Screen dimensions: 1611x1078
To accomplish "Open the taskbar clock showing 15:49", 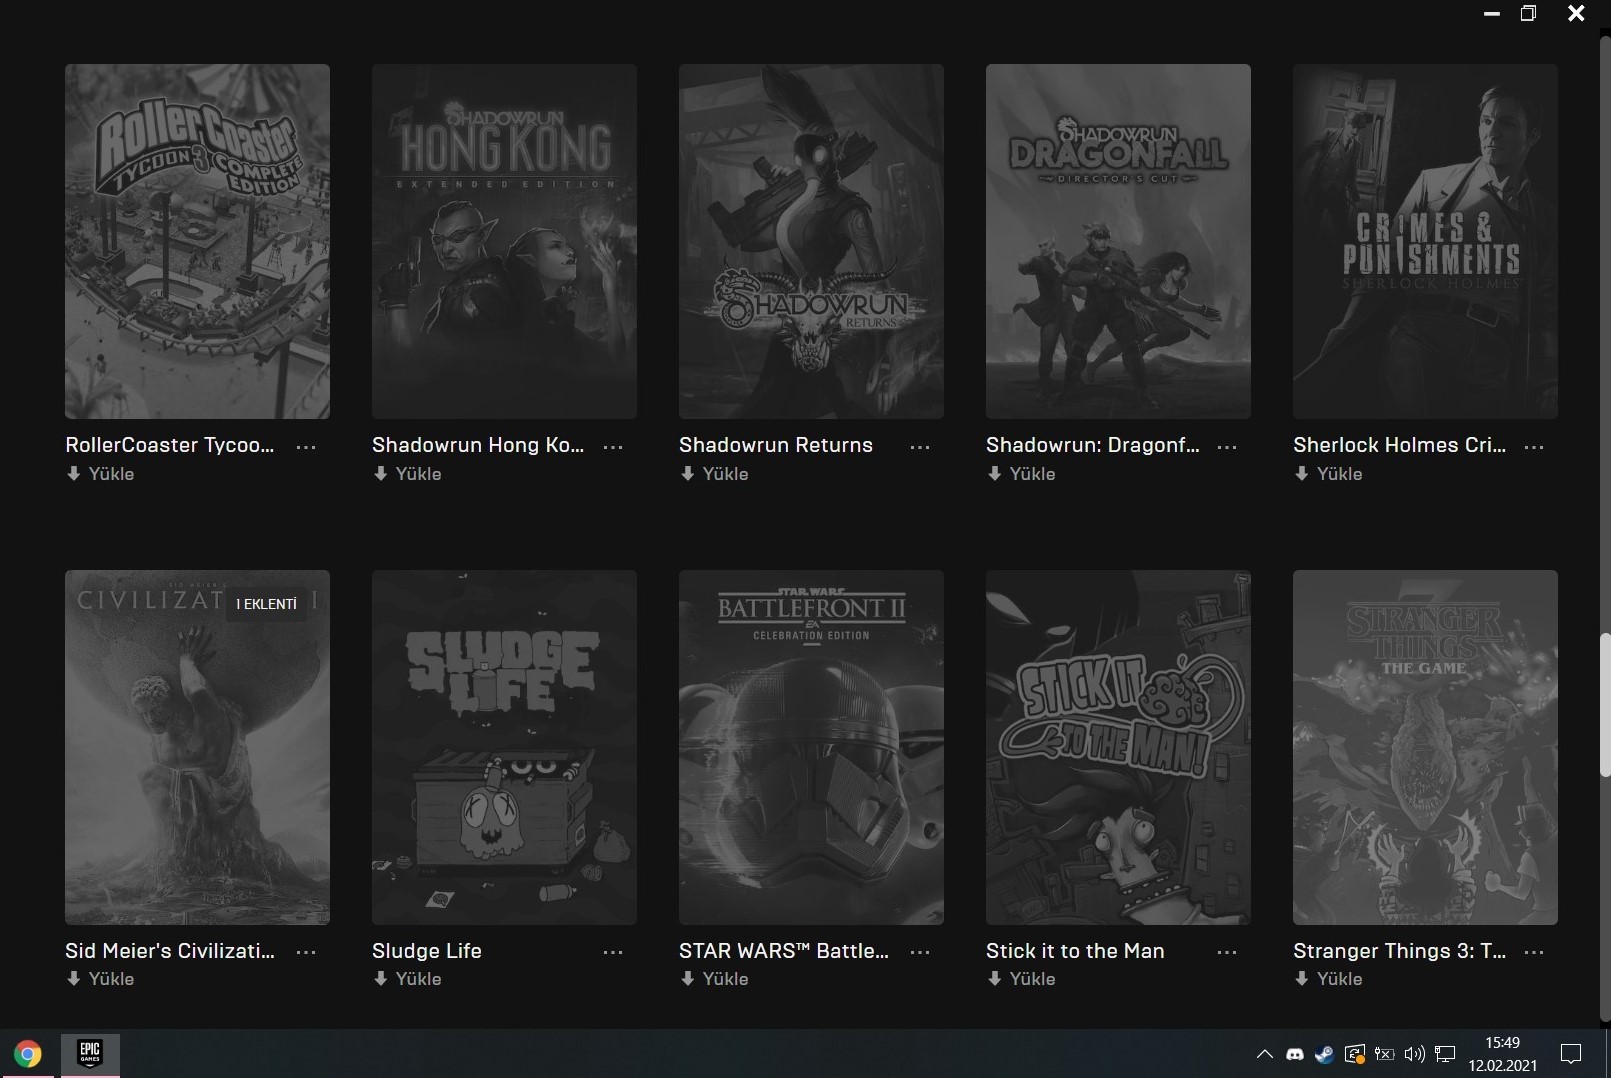I will click(1503, 1054).
